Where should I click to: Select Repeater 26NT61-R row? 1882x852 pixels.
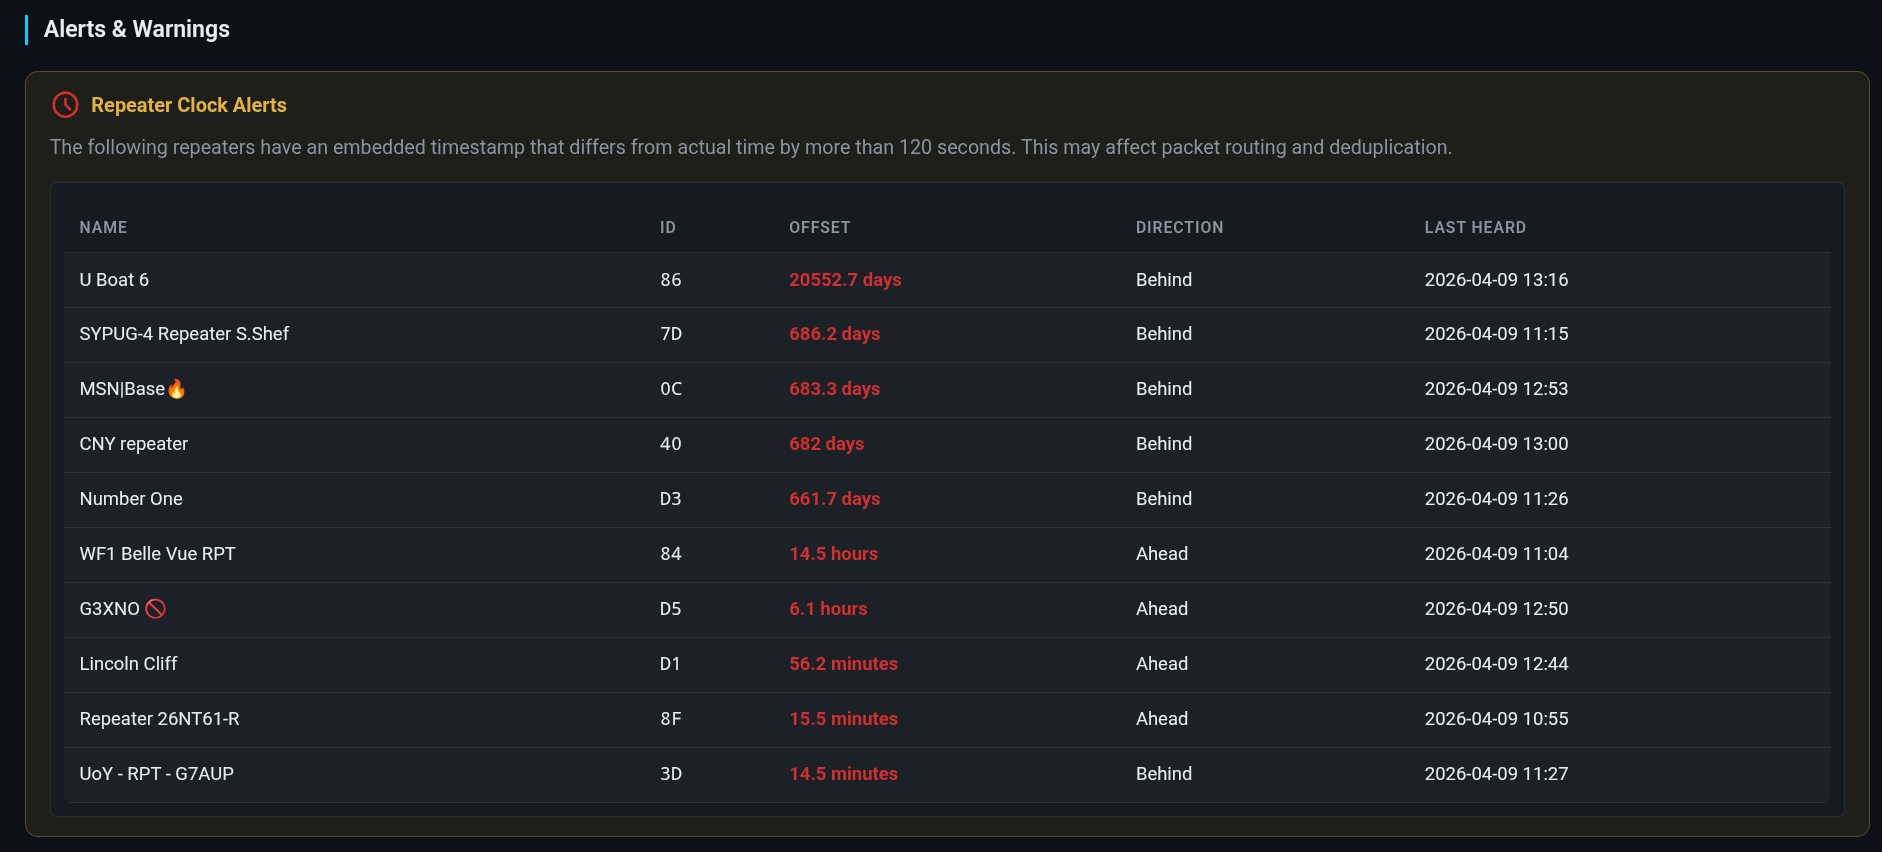click(x=159, y=719)
